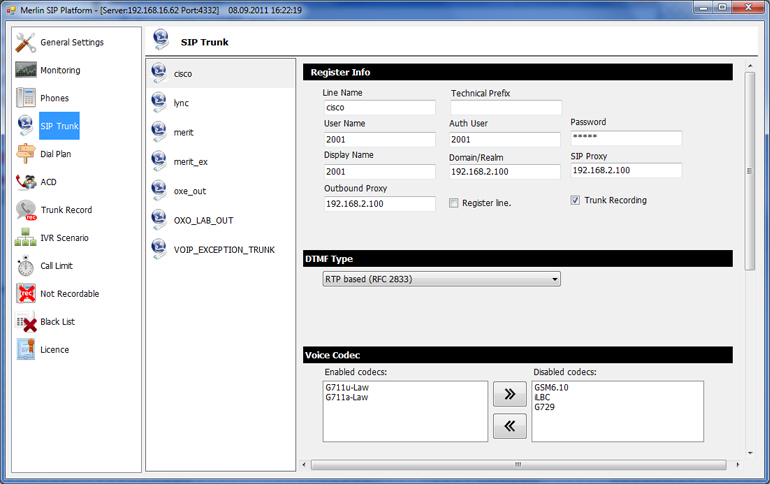This screenshot has height=484, width=770.
Task: Open the Licence section
Action: pyautogui.click(x=54, y=350)
